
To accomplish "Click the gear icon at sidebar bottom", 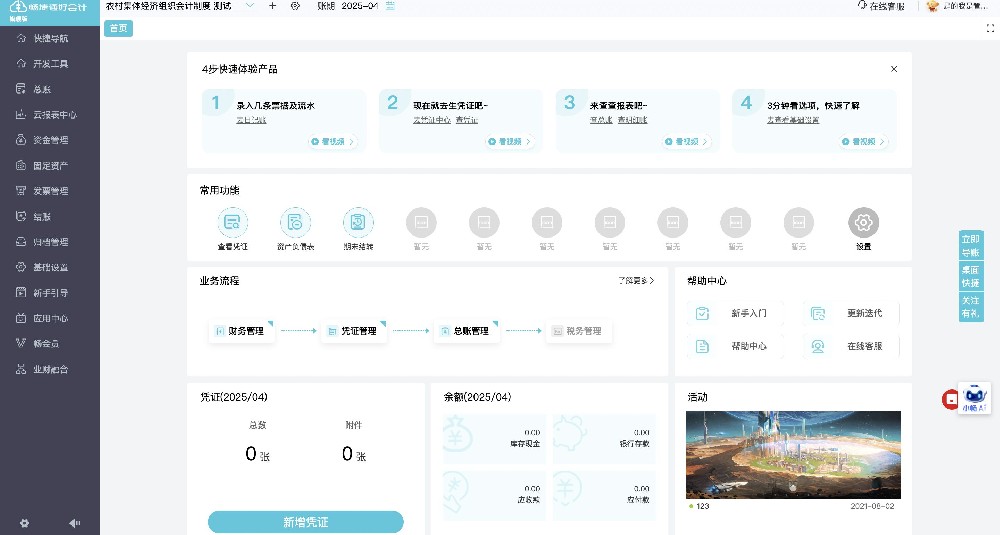I will 25,522.
